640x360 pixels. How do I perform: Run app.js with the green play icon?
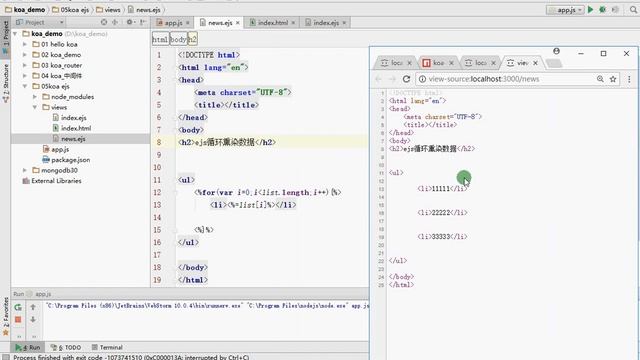click(x=590, y=9)
